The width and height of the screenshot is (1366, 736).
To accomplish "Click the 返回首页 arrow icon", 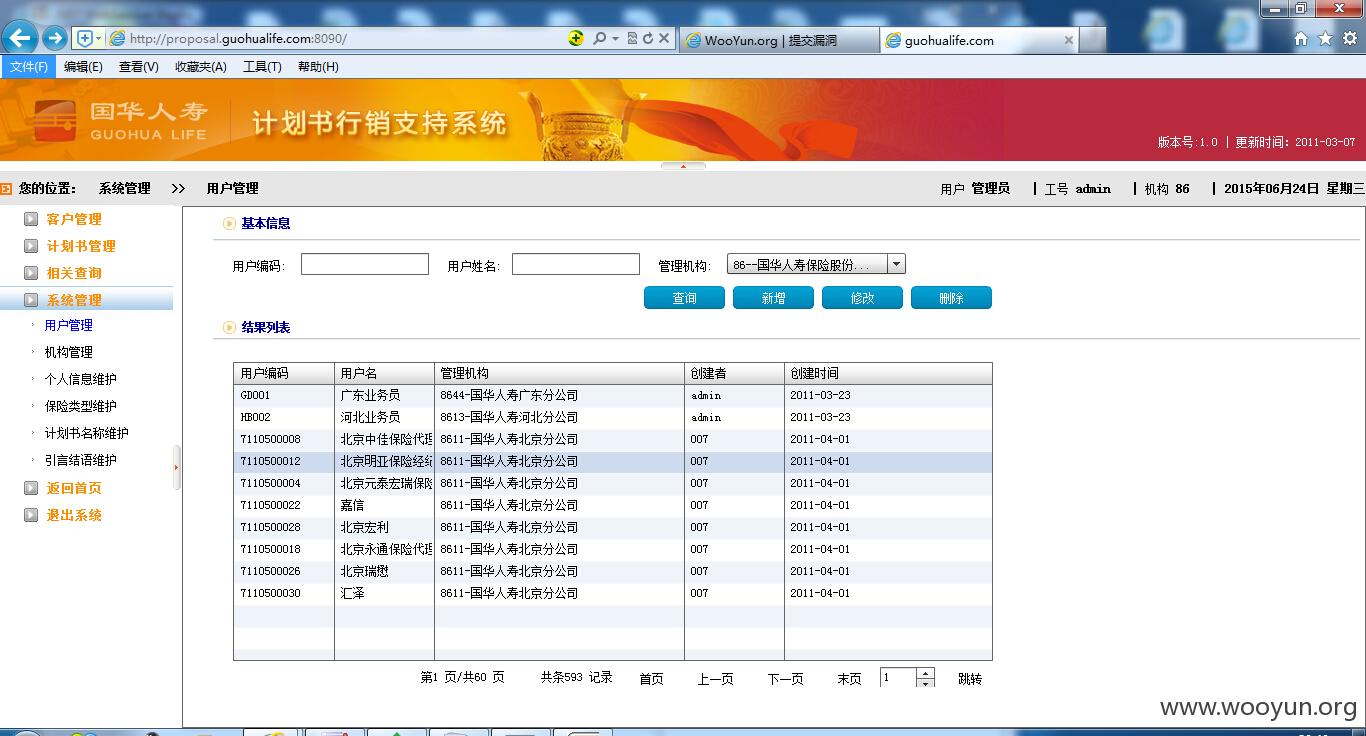I will pyautogui.click(x=31, y=488).
